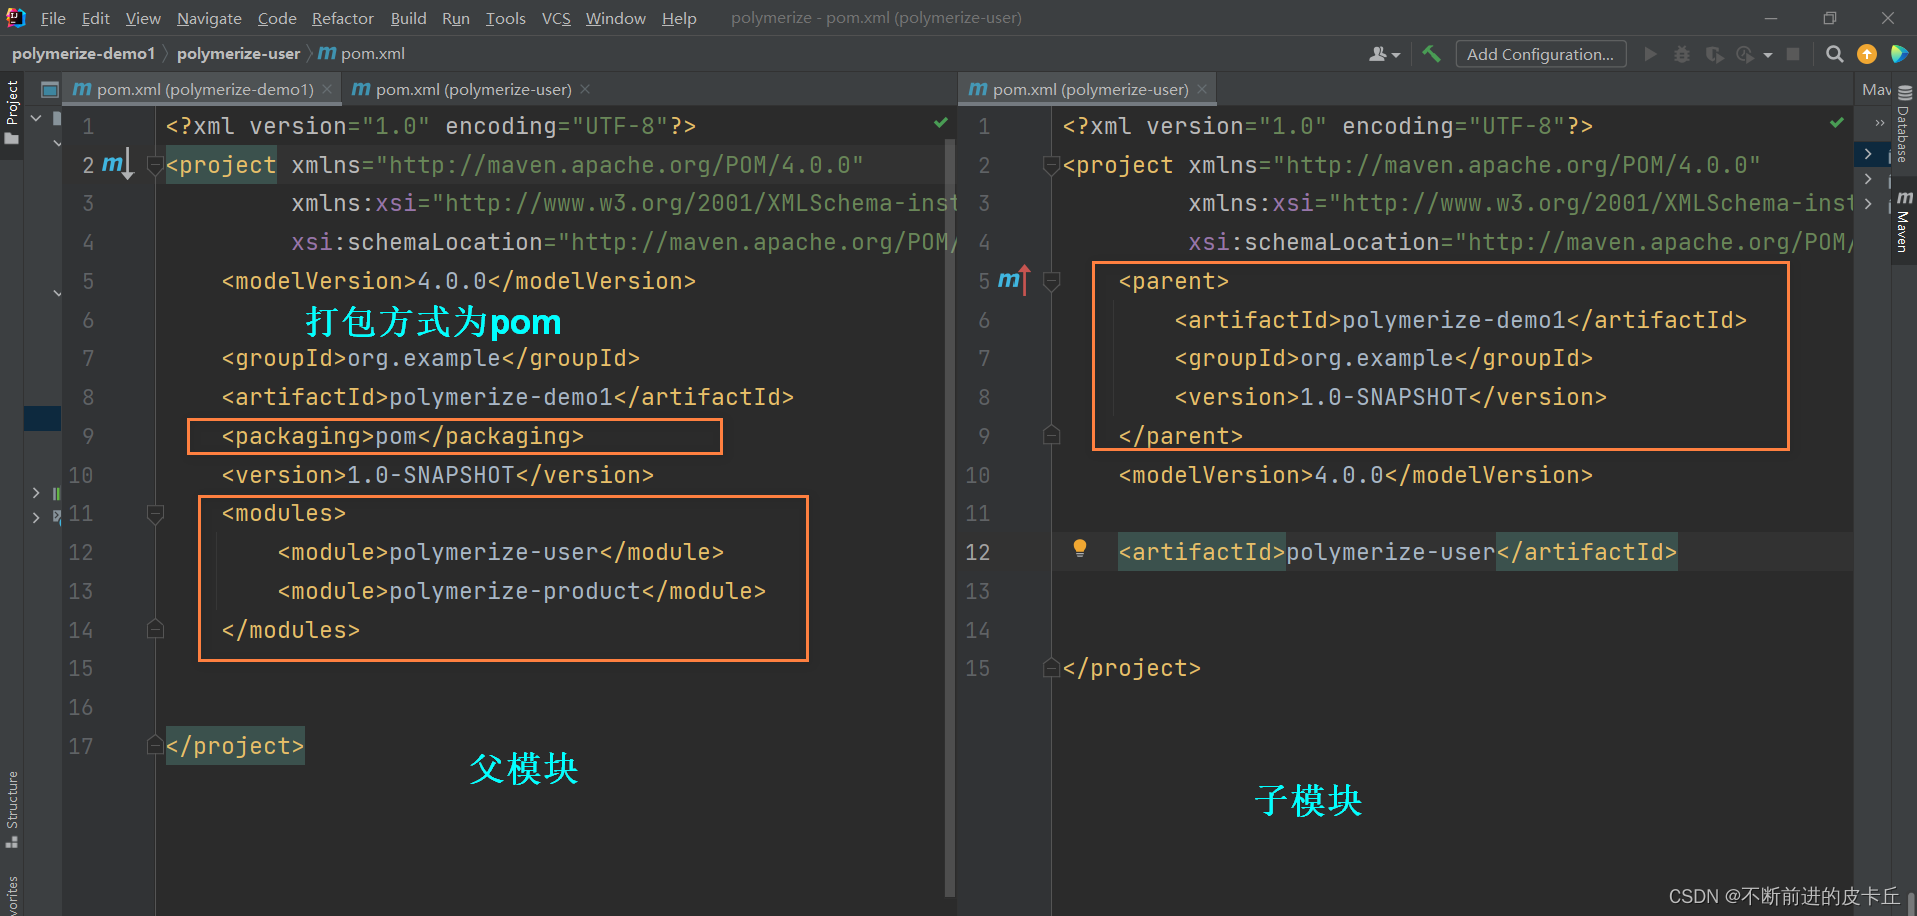Screen dimensions: 1917x916
Task: Click the green hammer Build Project icon
Action: [x=1432, y=54]
